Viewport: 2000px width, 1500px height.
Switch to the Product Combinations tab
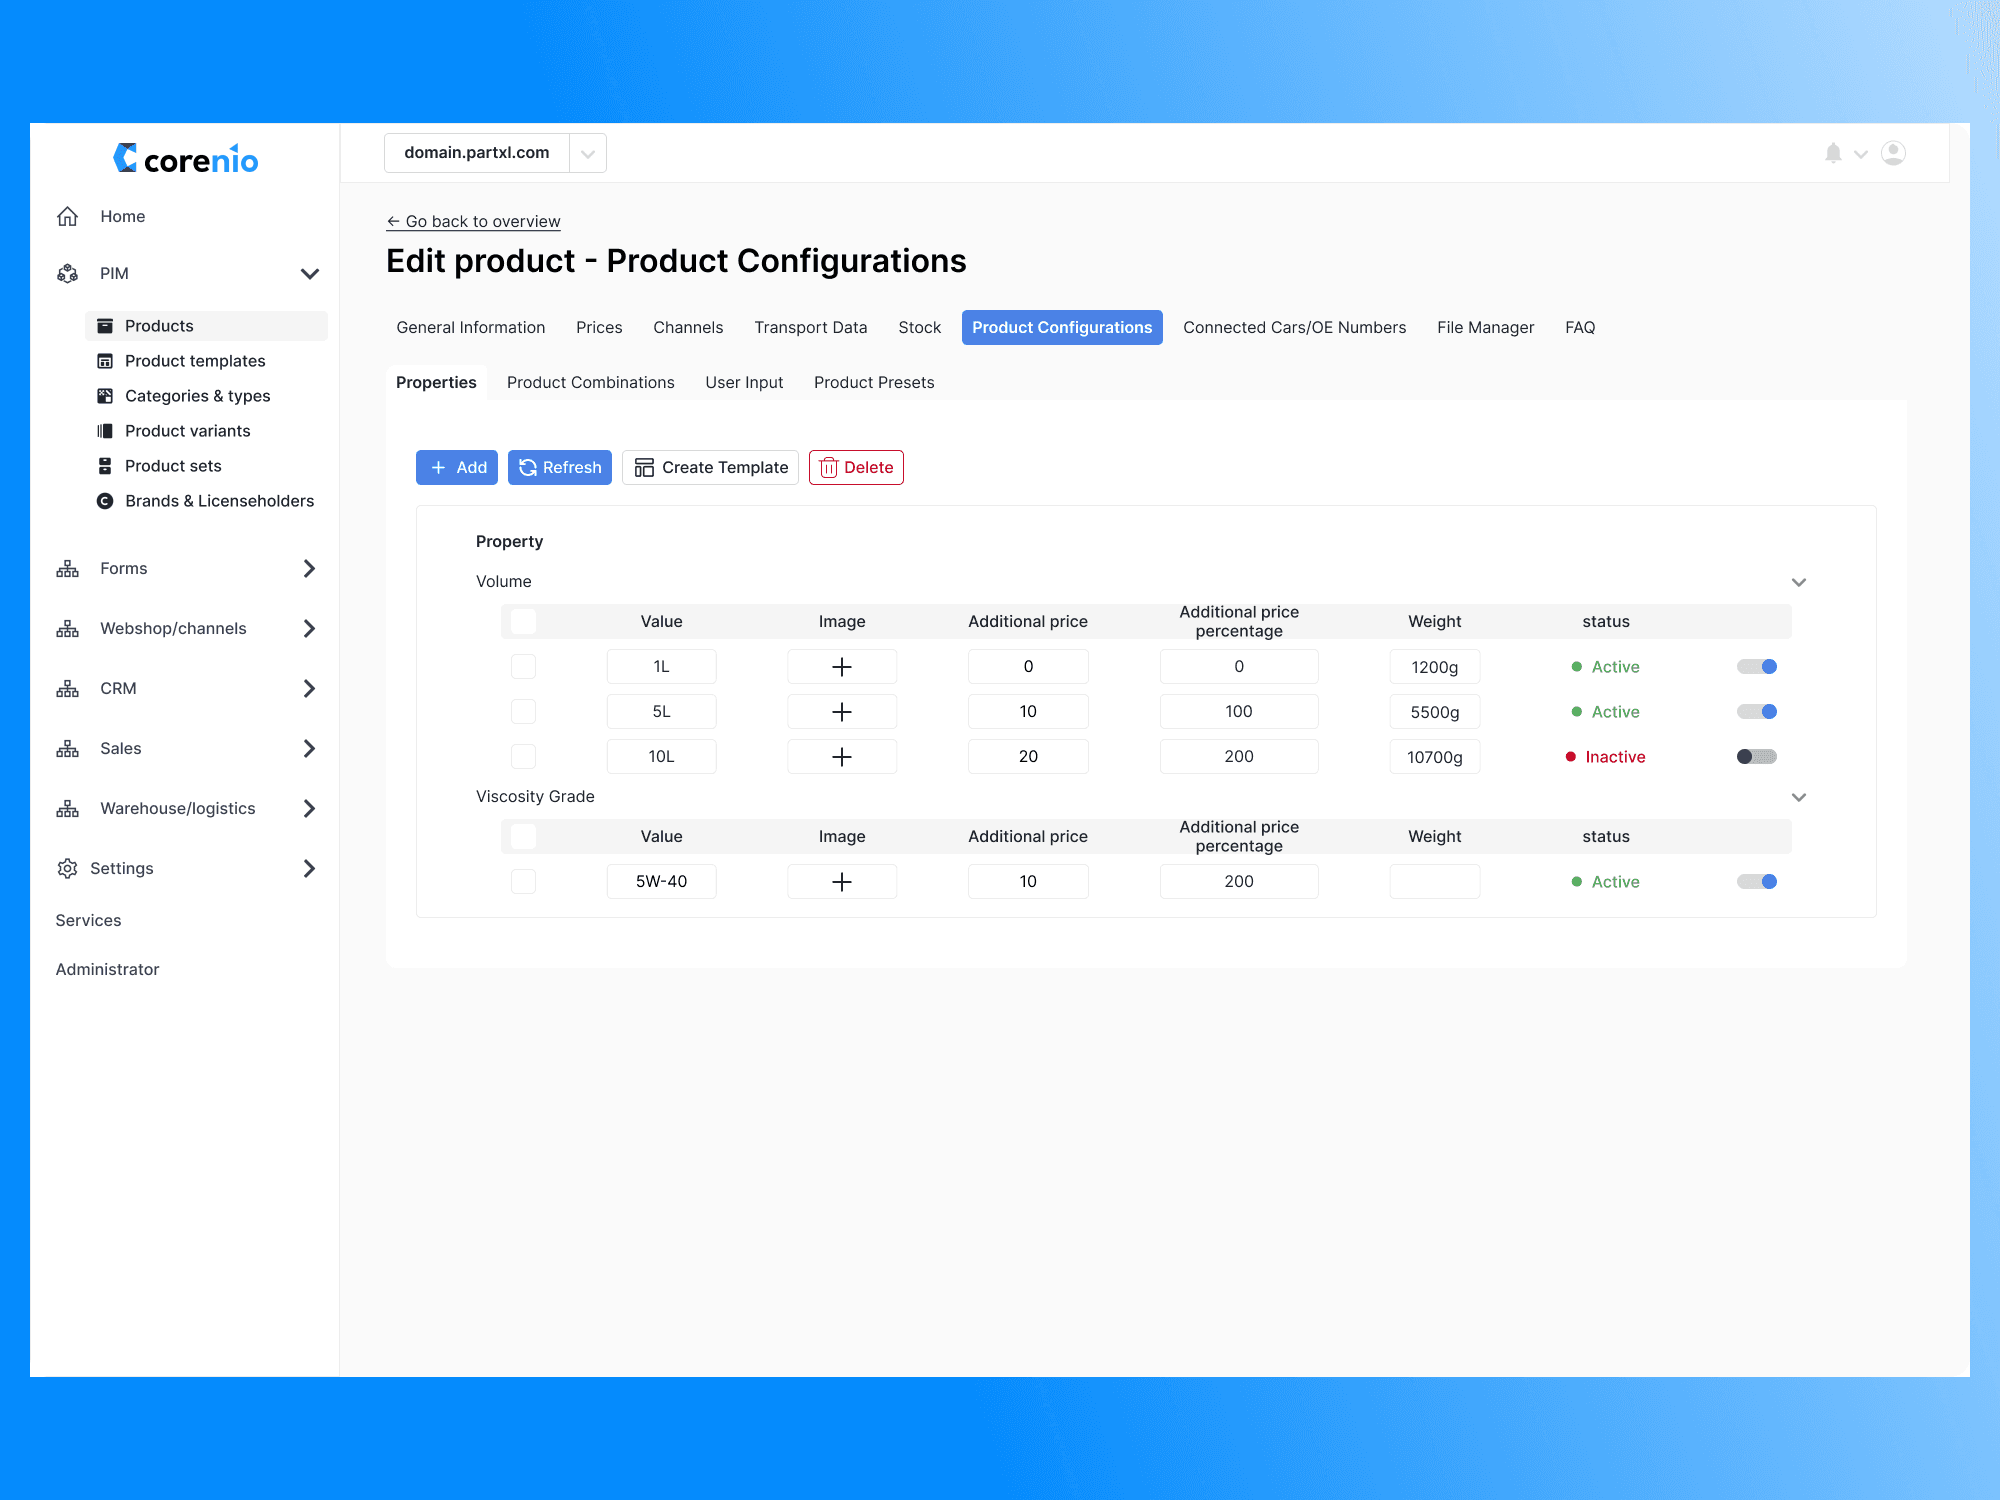click(590, 382)
